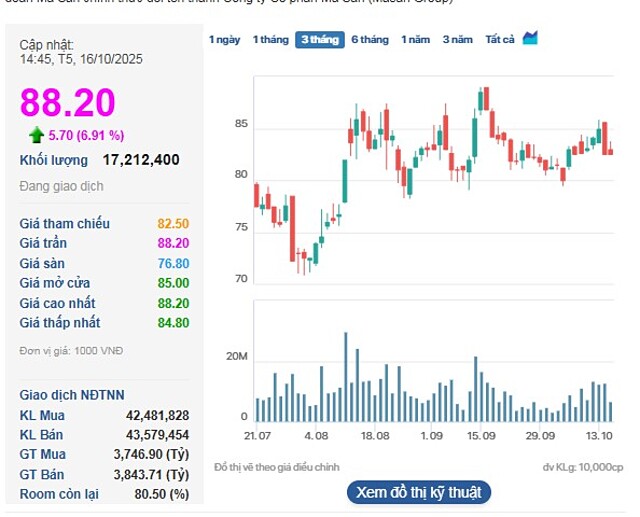
Task: Select the active 3 tháng tab
Action: tap(320, 39)
